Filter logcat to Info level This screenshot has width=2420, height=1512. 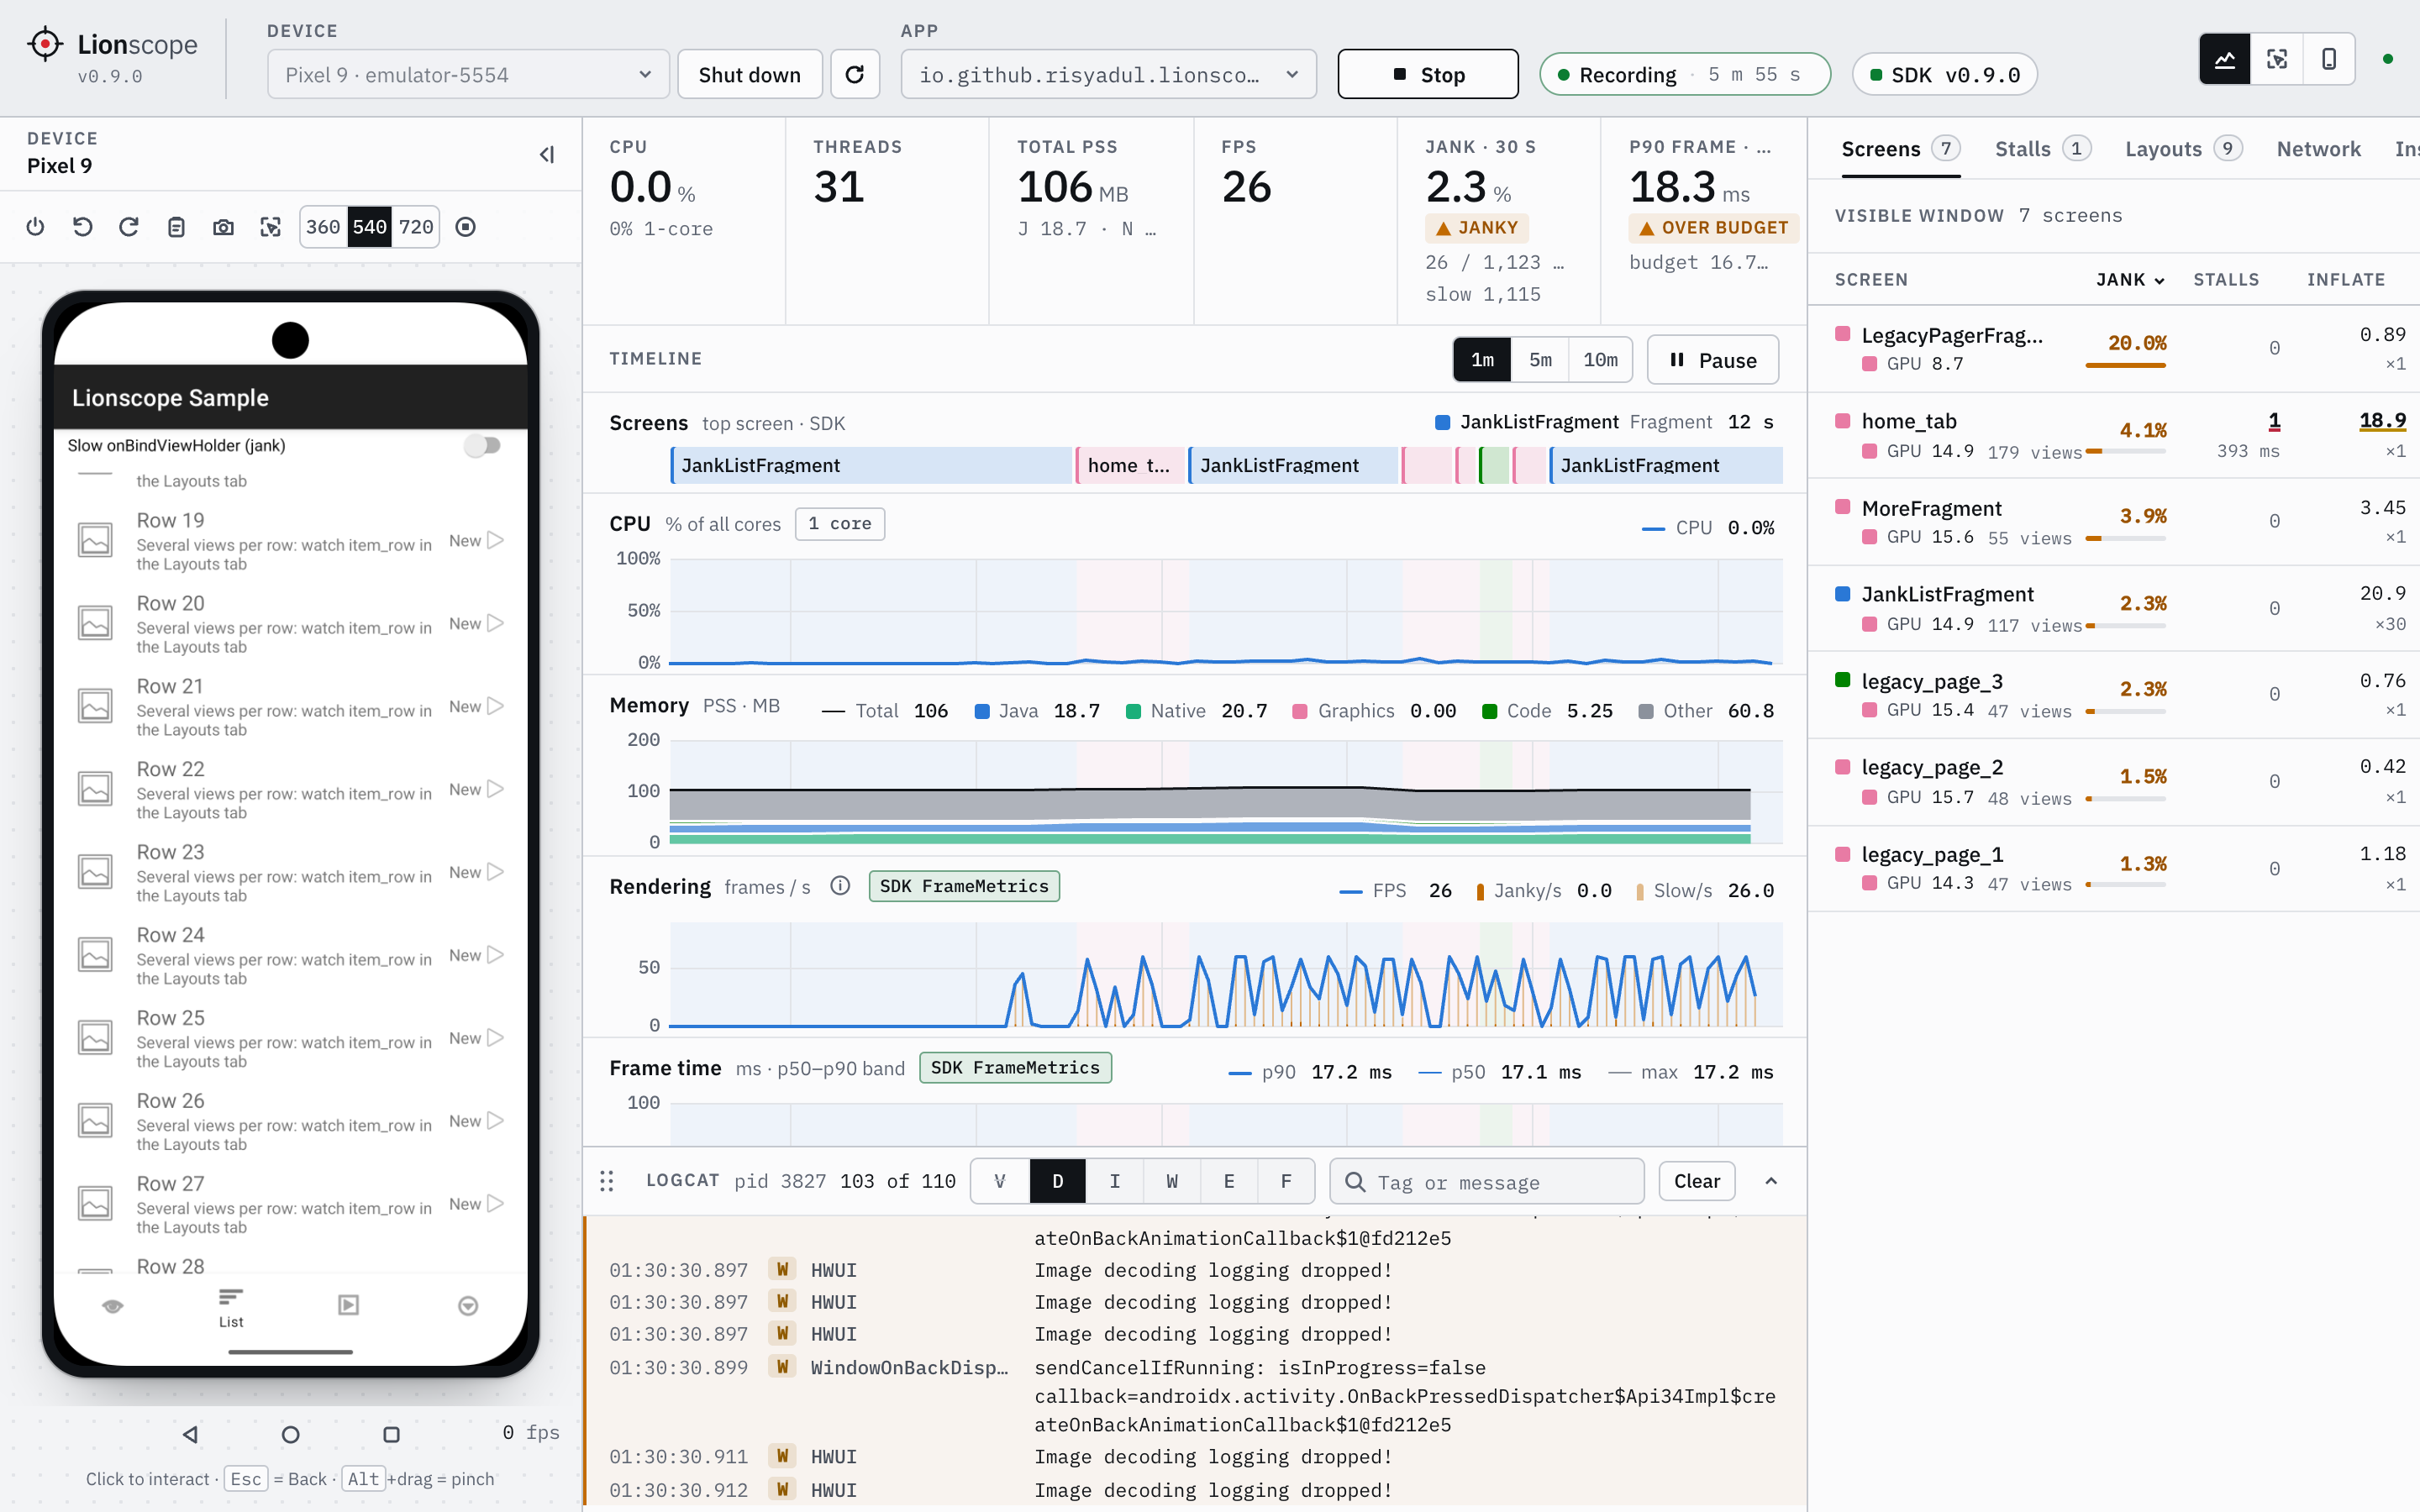pyautogui.click(x=1114, y=1182)
